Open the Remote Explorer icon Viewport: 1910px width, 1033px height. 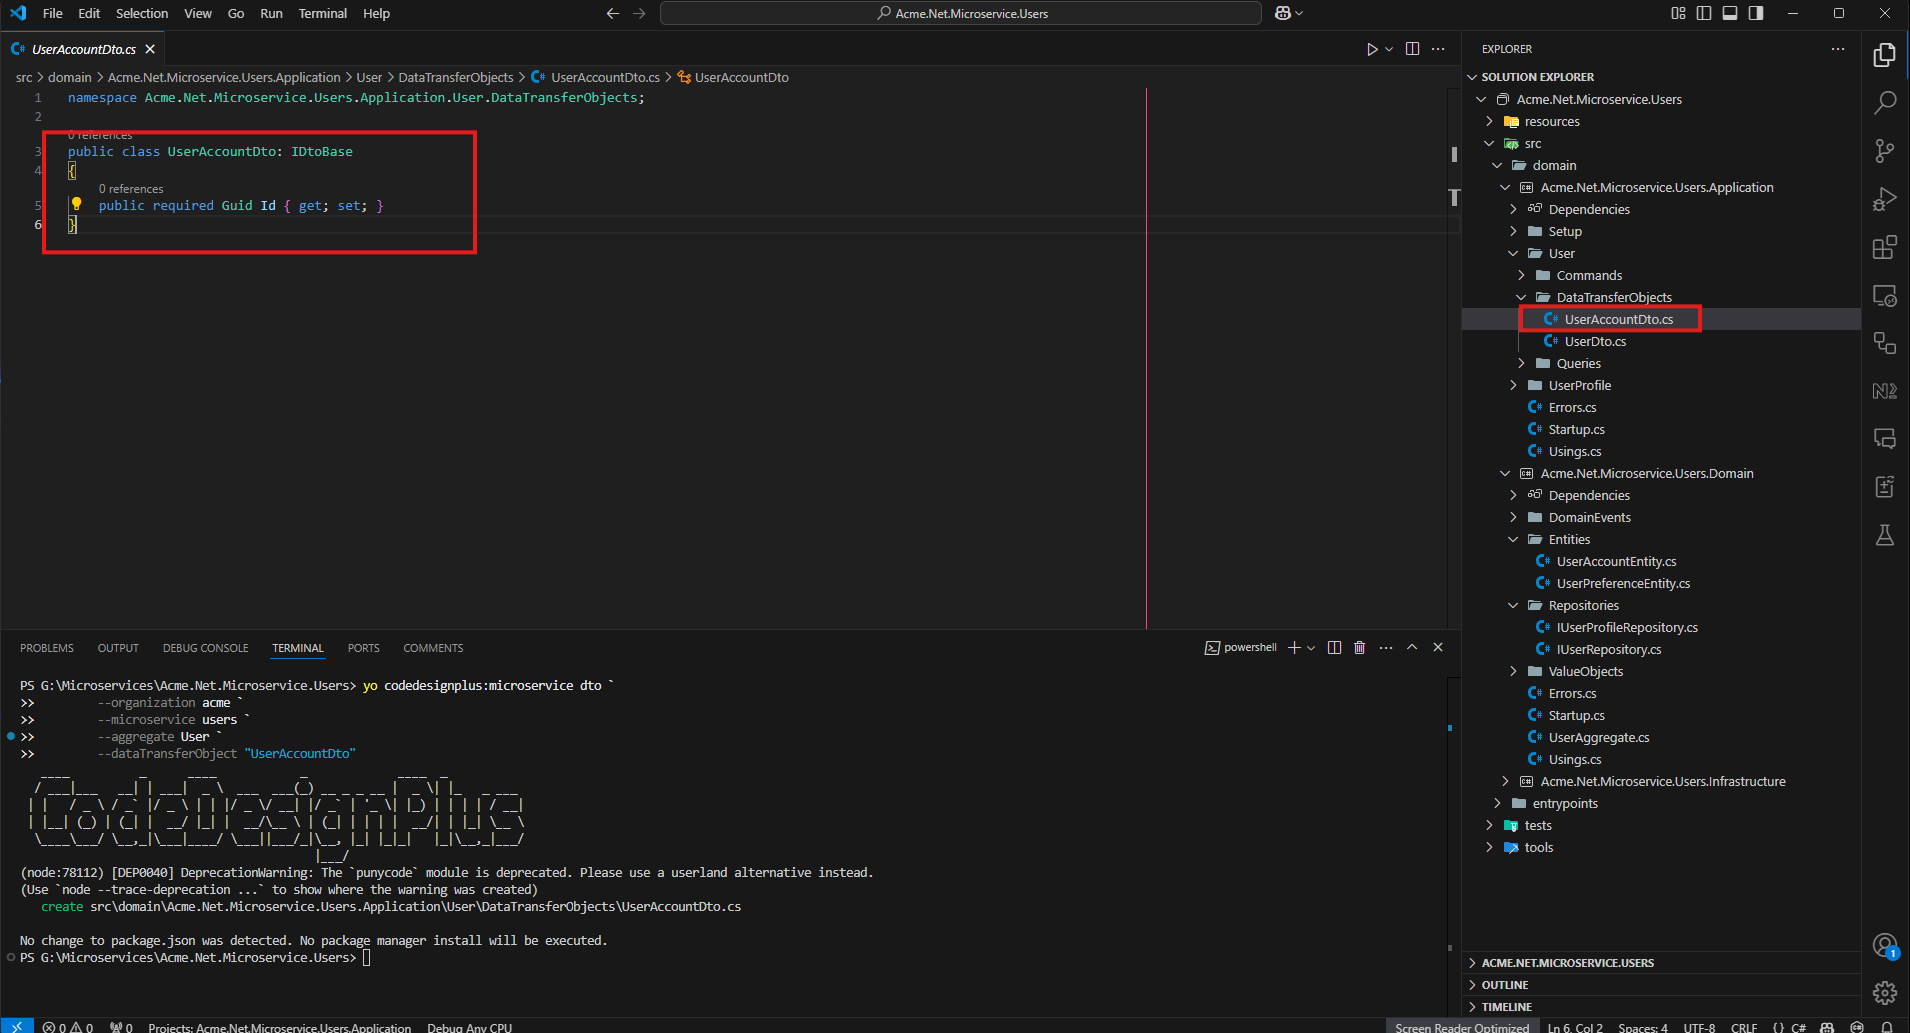coord(1885,295)
